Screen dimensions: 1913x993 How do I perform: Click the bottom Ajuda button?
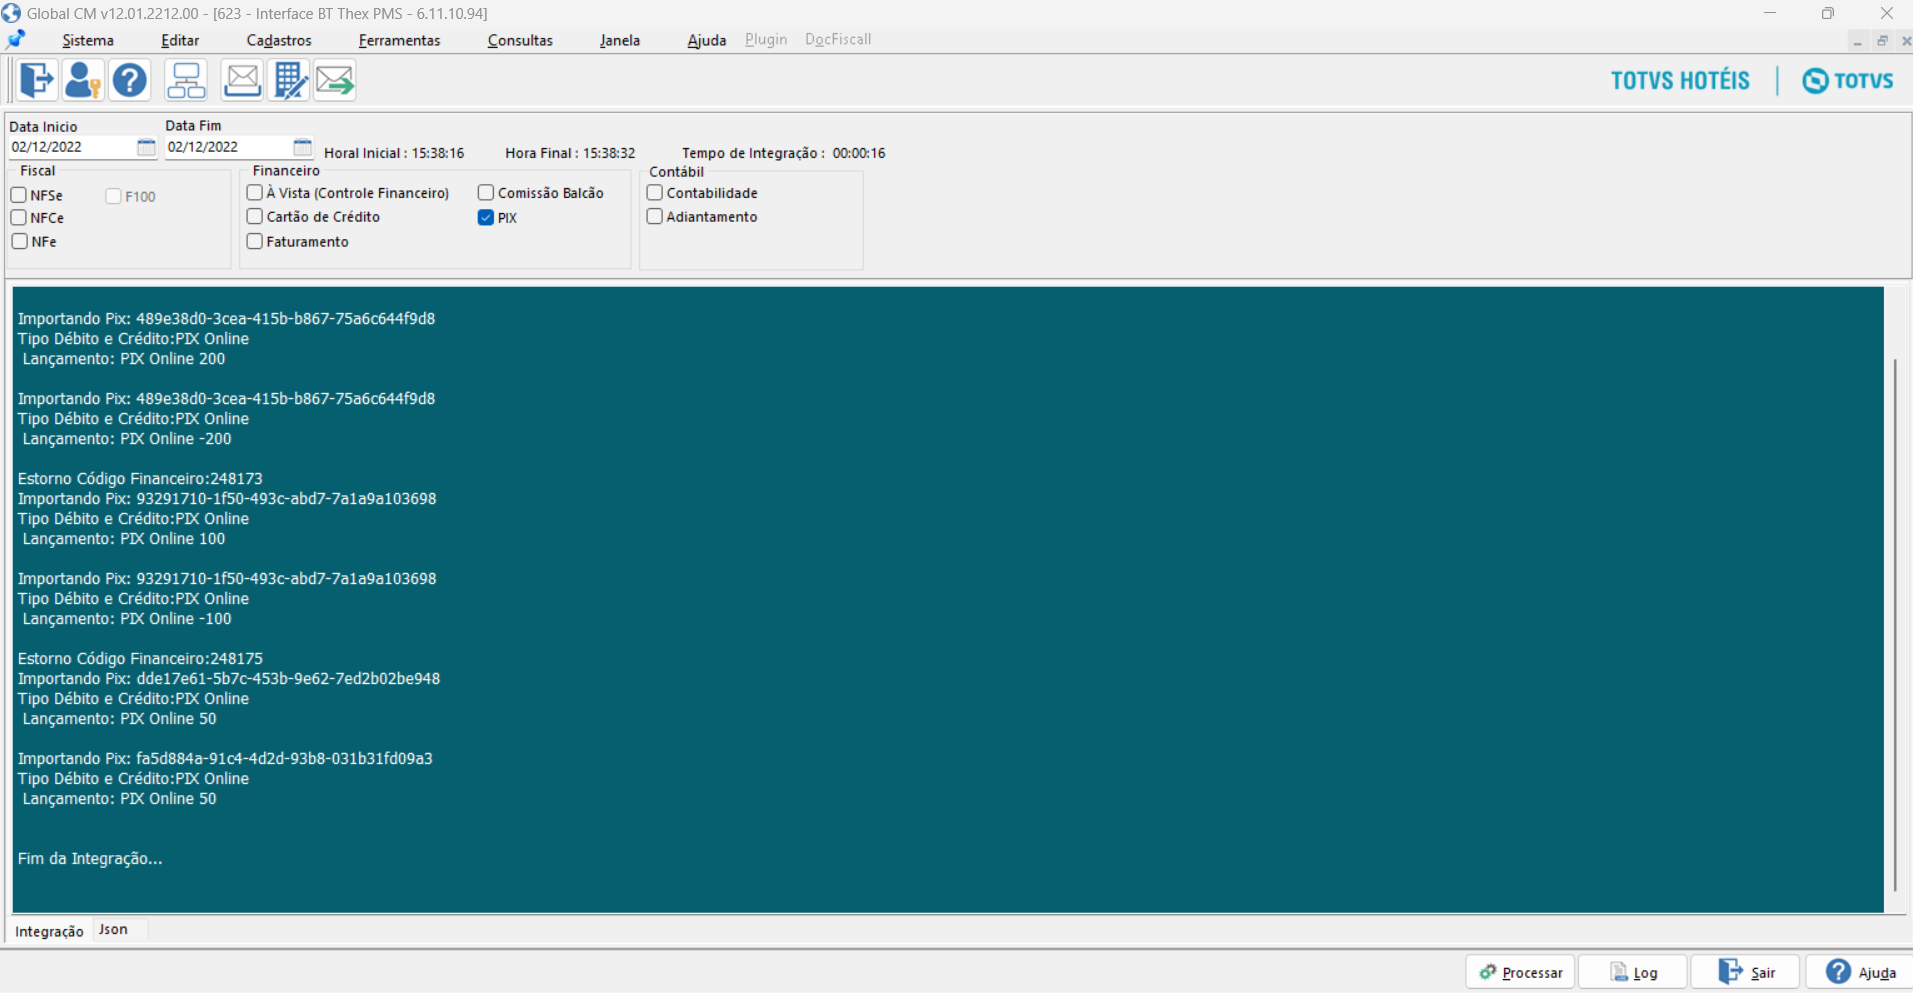pyautogui.click(x=1860, y=972)
